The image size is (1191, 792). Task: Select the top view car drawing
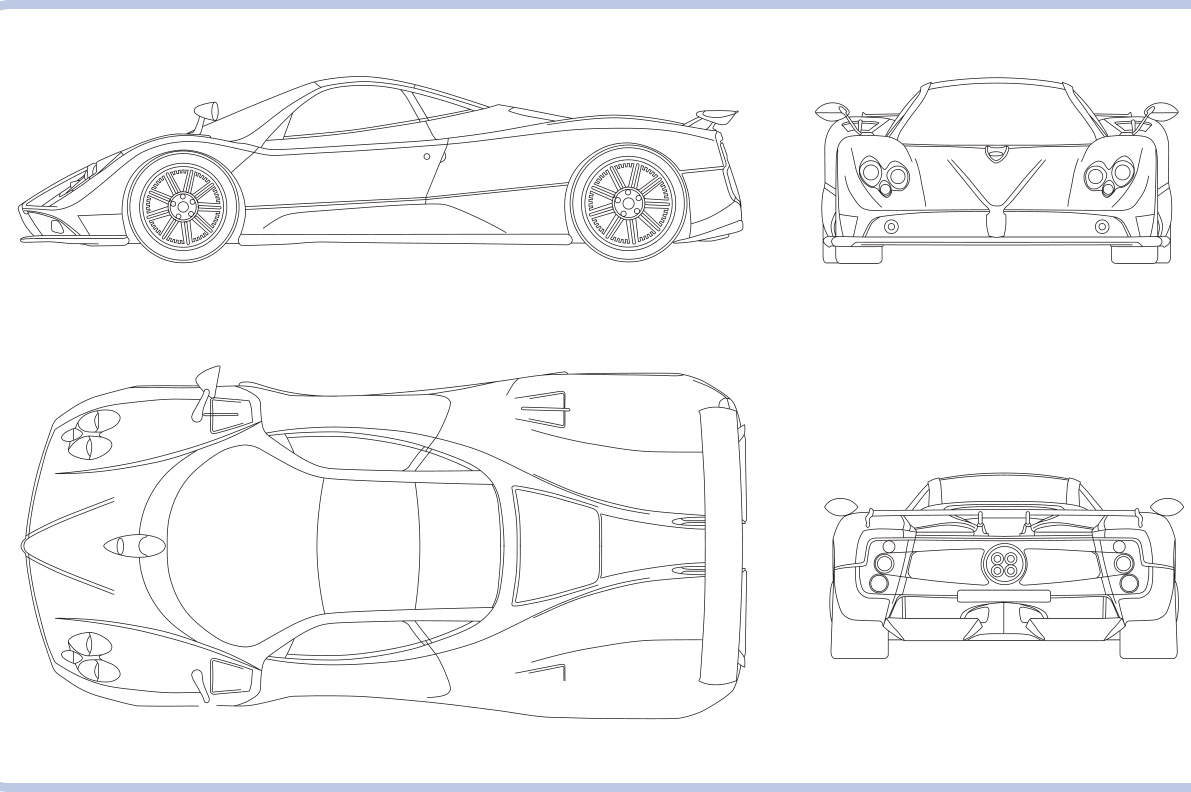tap(384, 542)
